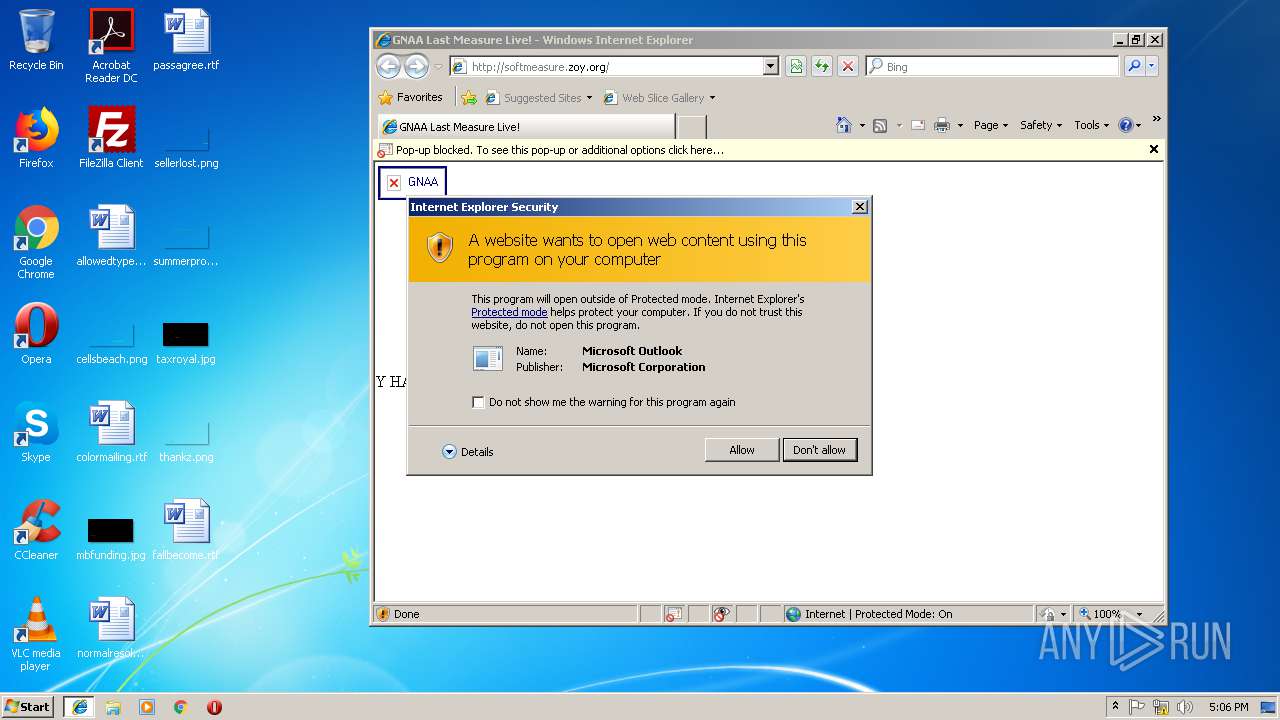Click Windows Explorer taskbar icon
Screen dimensions: 1280x720
(x=113, y=707)
